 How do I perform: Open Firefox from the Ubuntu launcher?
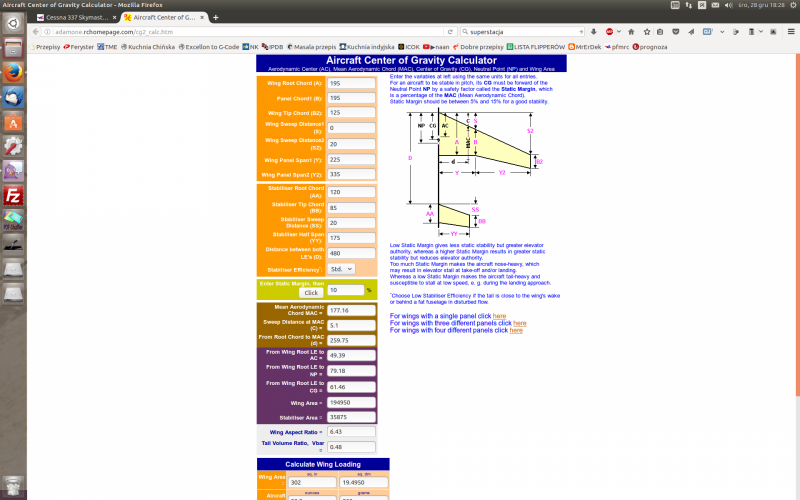click(13, 72)
